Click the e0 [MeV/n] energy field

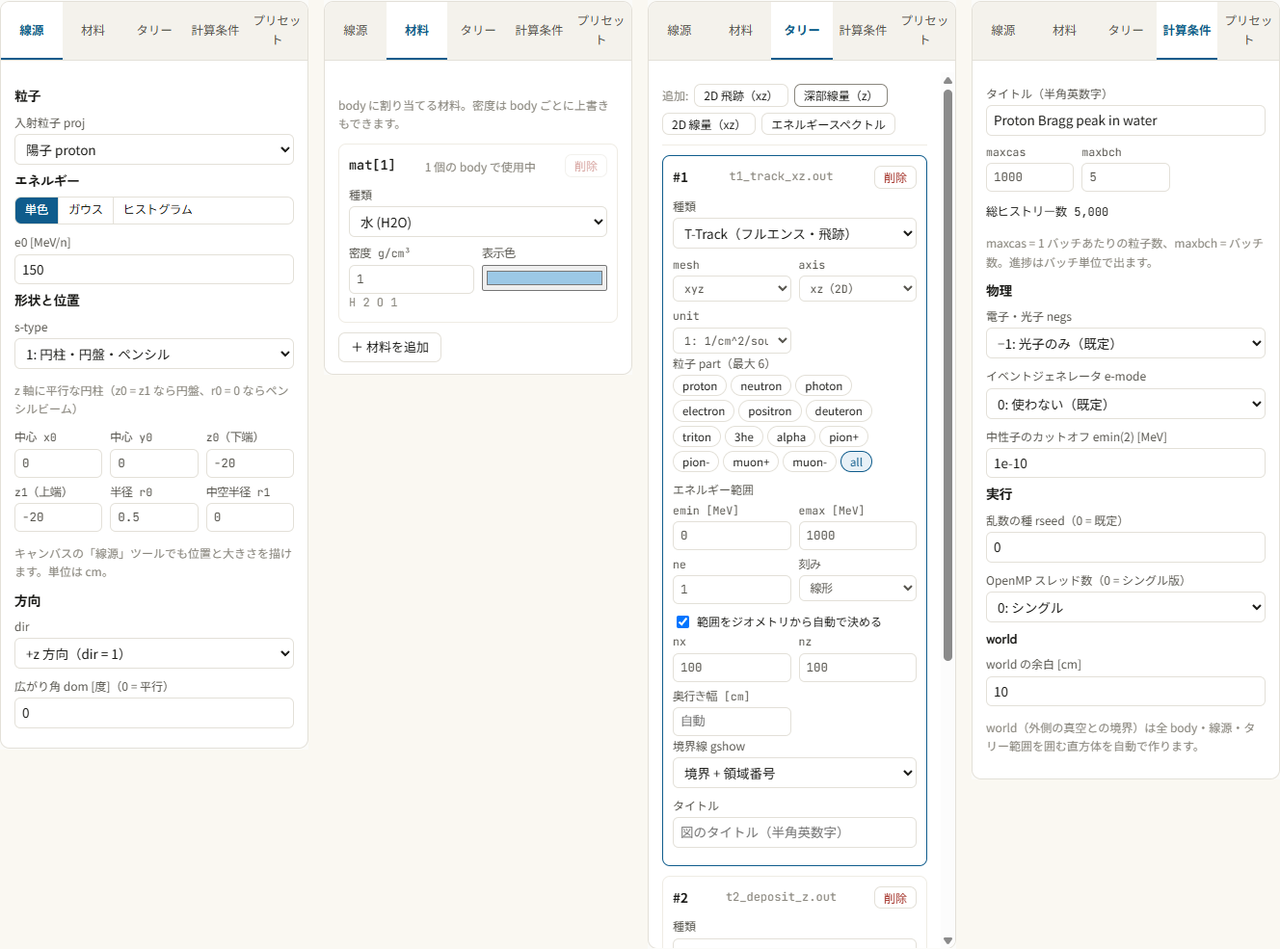coord(154,270)
